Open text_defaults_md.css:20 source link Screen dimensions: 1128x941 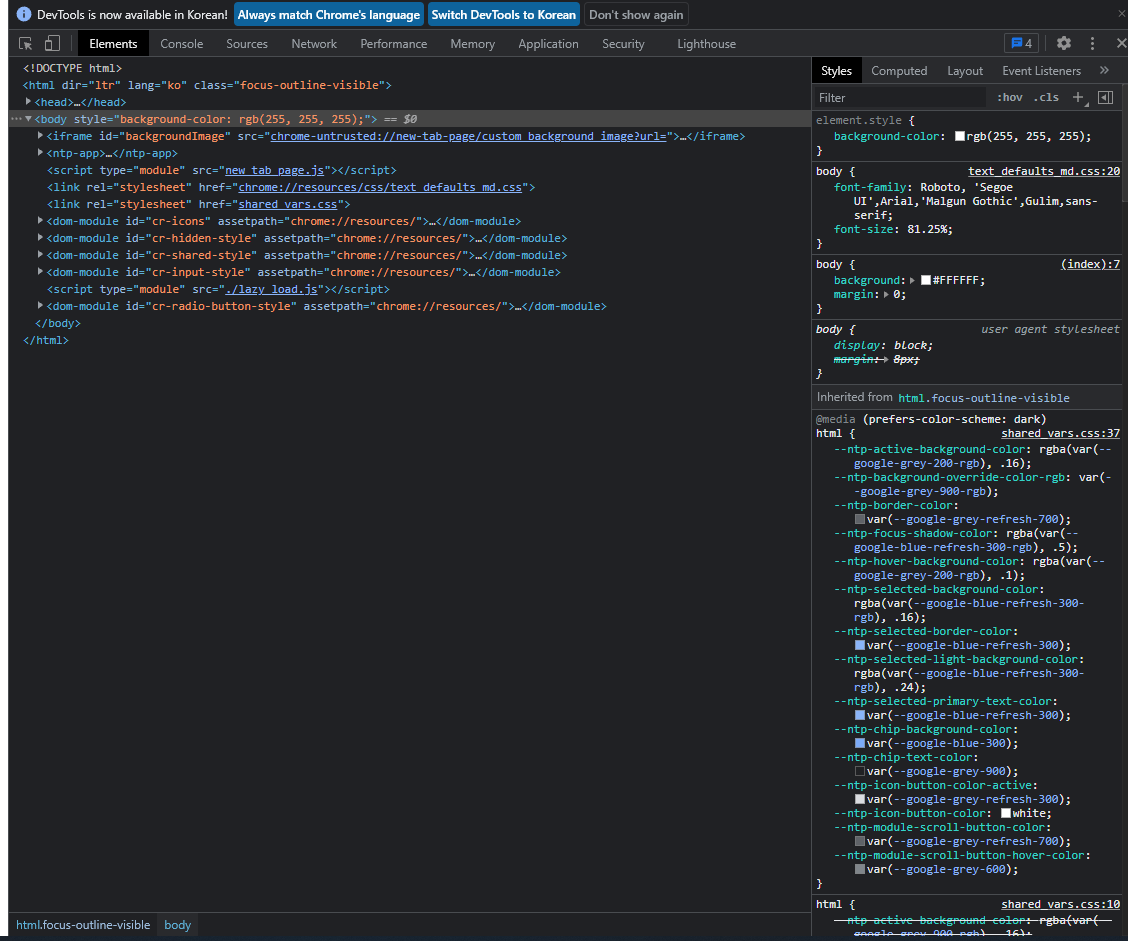pyautogui.click(x=1044, y=171)
